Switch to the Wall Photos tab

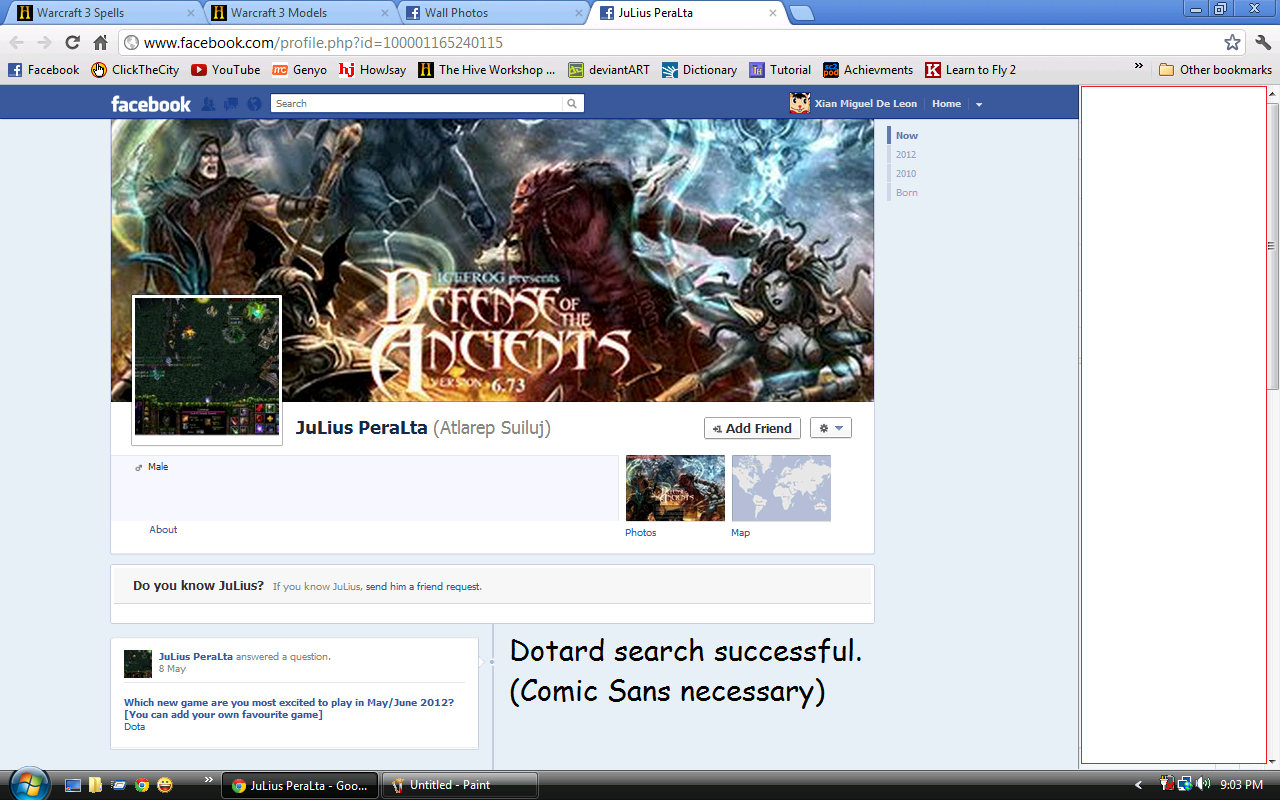[494, 13]
